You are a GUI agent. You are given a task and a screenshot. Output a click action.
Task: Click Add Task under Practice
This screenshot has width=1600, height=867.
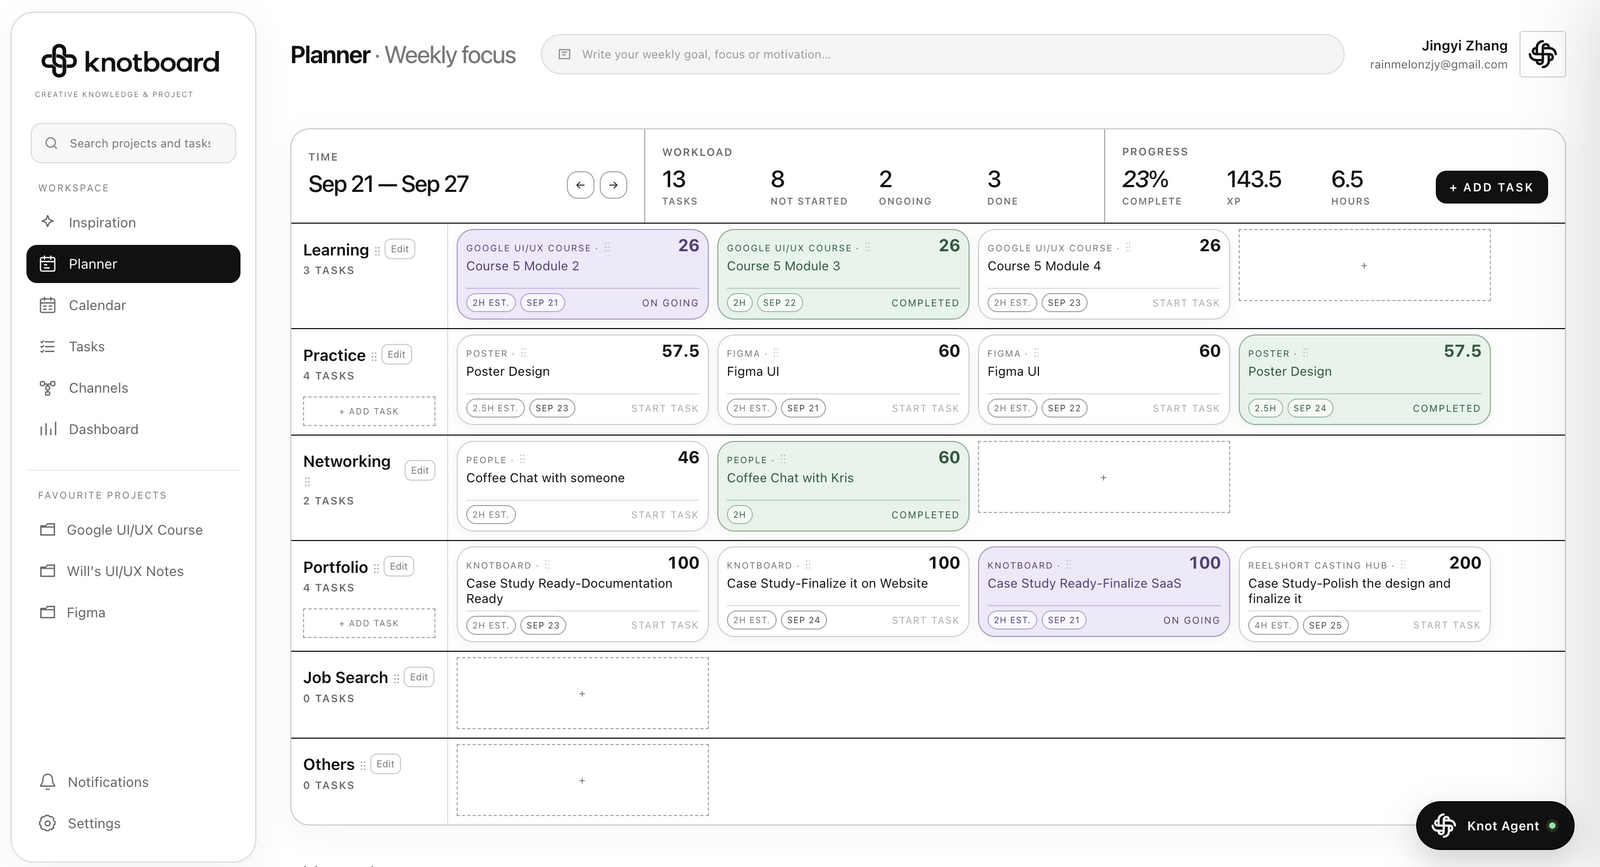click(x=369, y=411)
